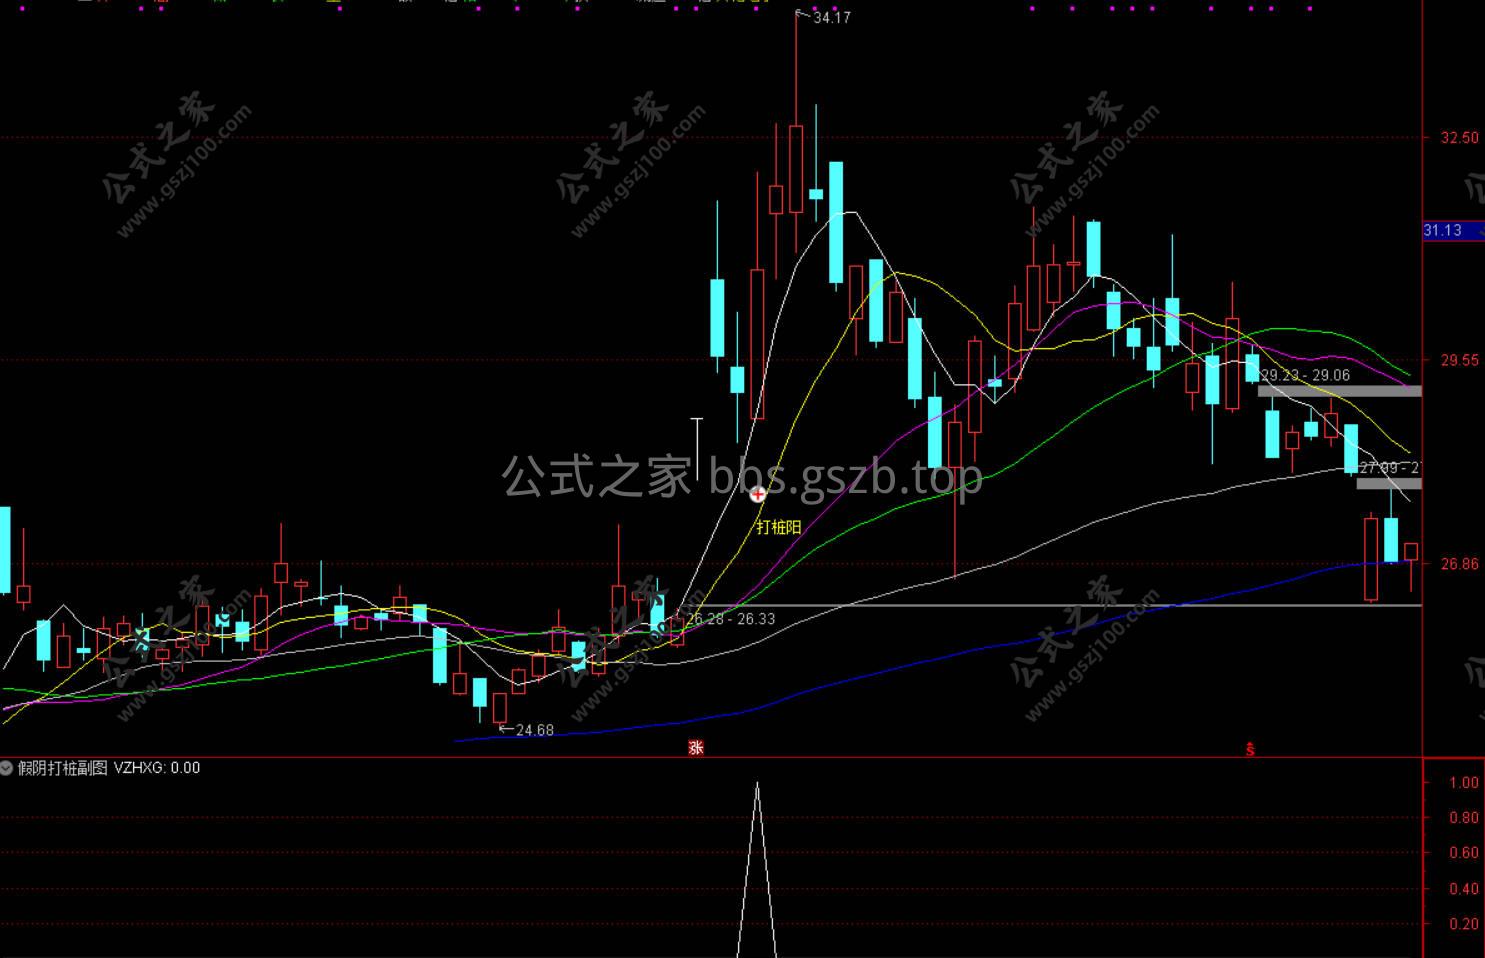Open the red 涨 info marker
This screenshot has width=1485, height=958.
point(696,747)
